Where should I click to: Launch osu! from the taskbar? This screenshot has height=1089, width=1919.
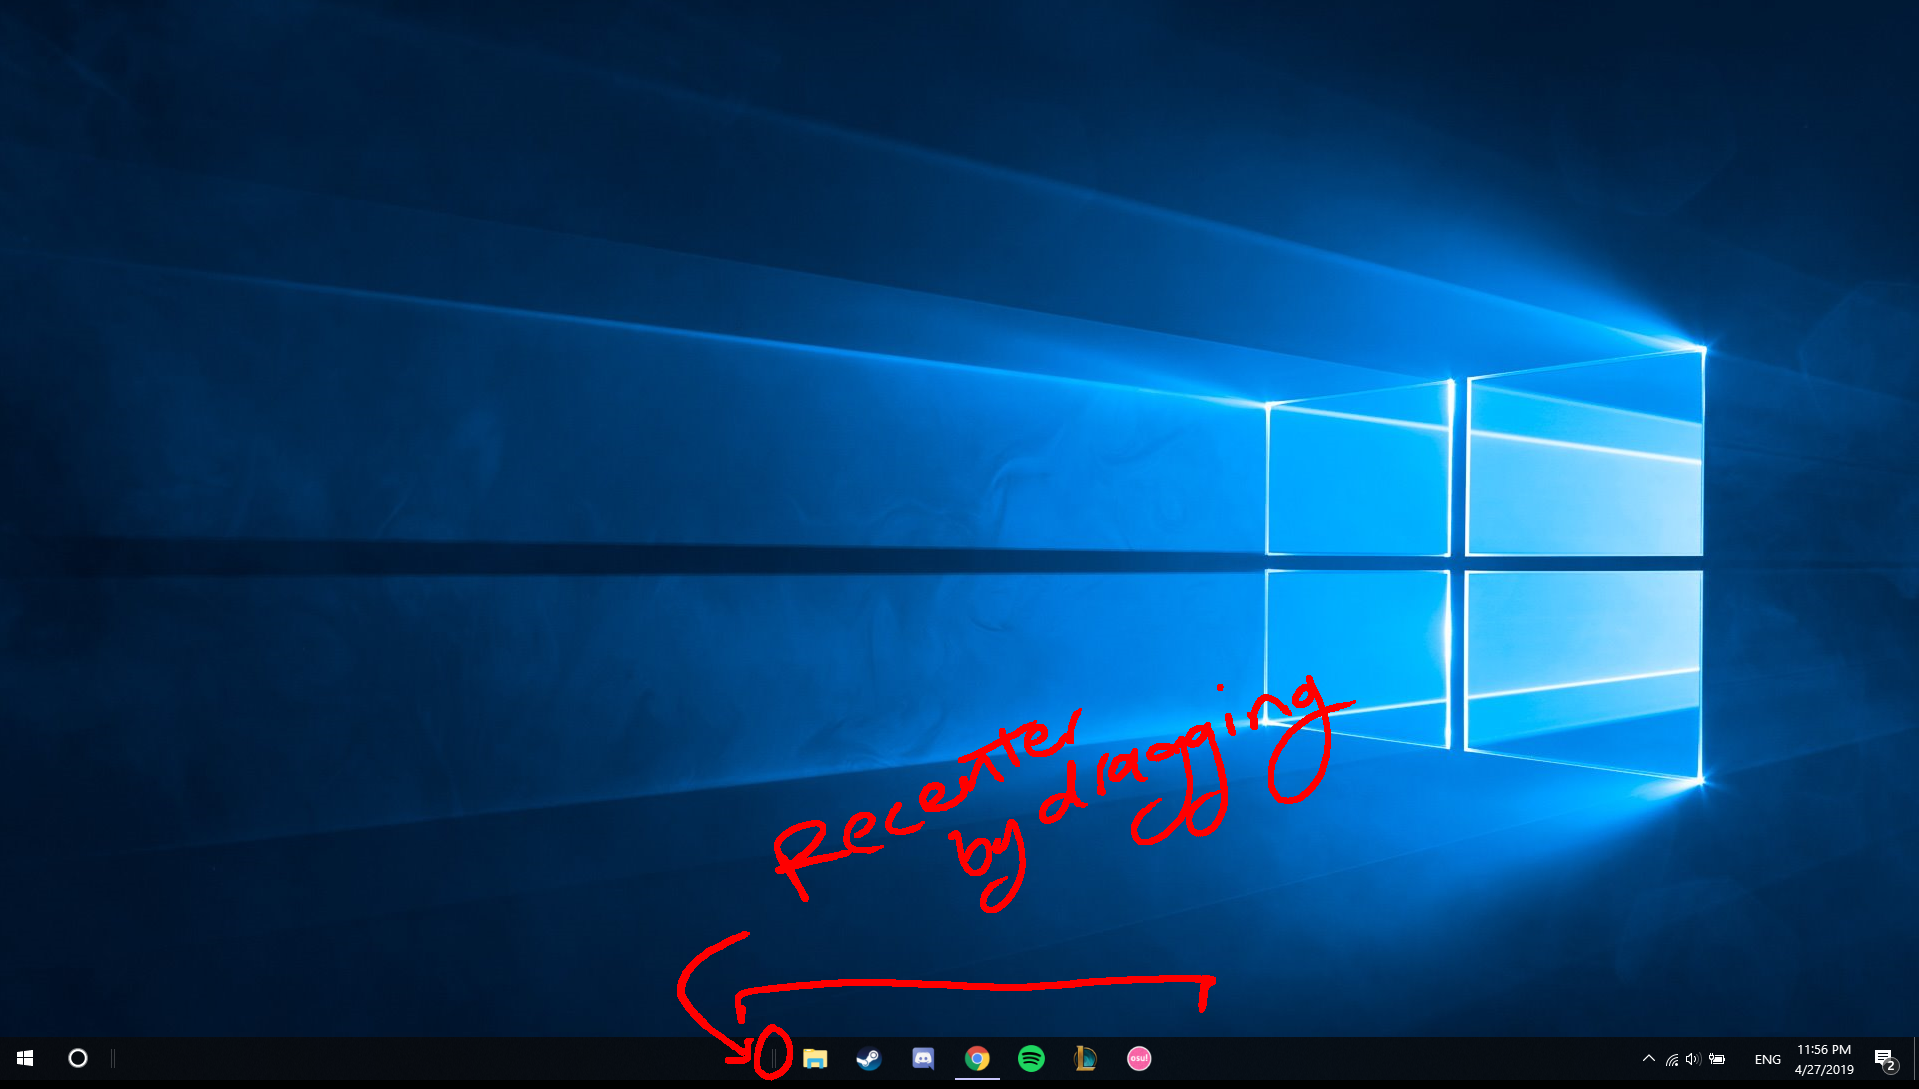pyautogui.click(x=1139, y=1058)
